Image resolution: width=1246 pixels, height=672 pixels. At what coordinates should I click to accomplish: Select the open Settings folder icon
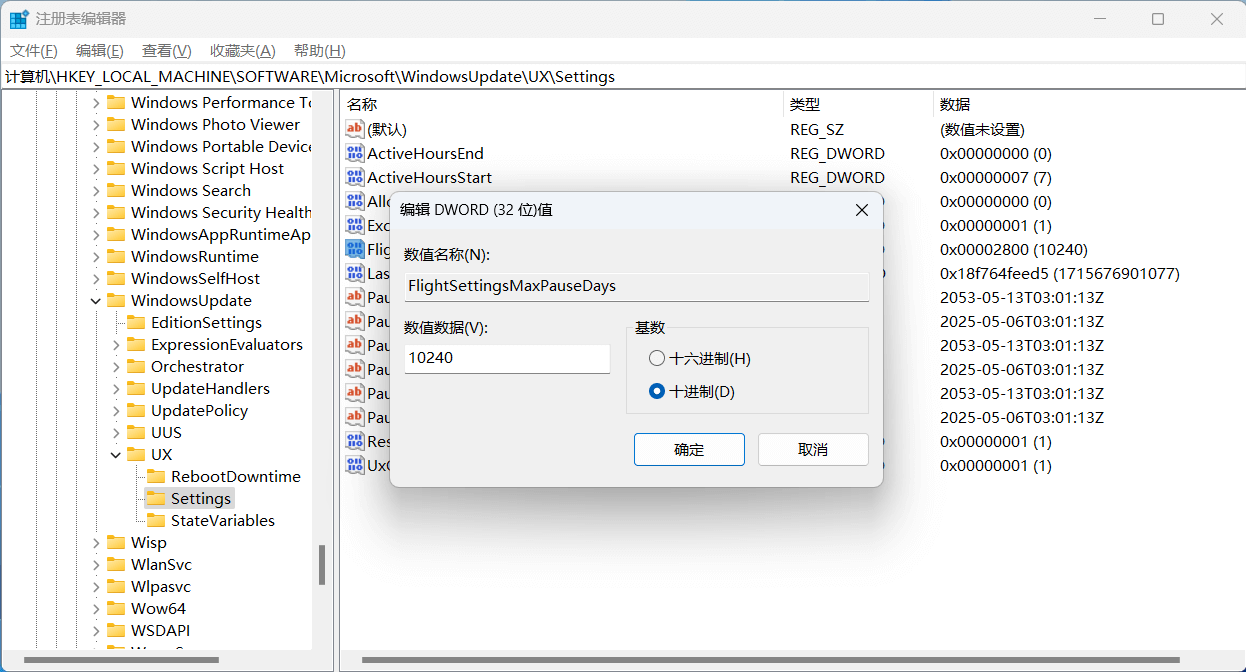pyautogui.click(x=156, y=498)
